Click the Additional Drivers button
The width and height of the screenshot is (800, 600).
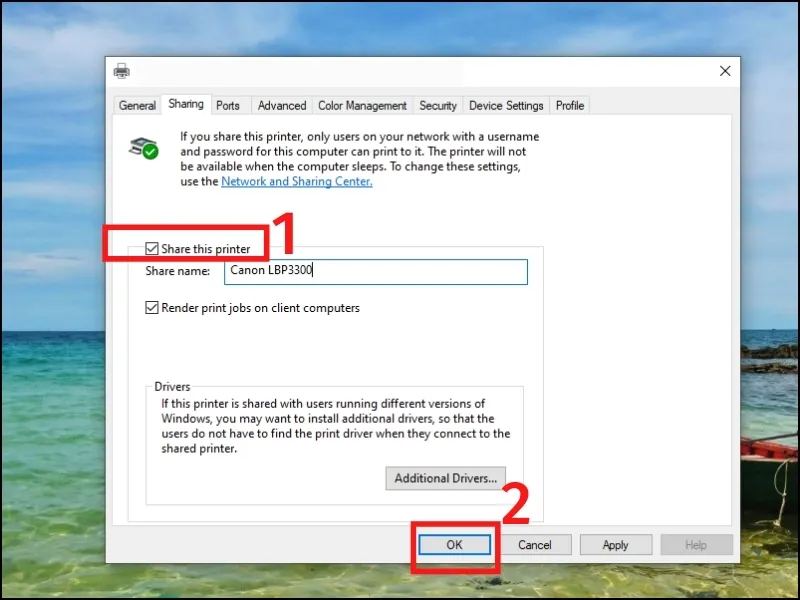pos(445,478)
